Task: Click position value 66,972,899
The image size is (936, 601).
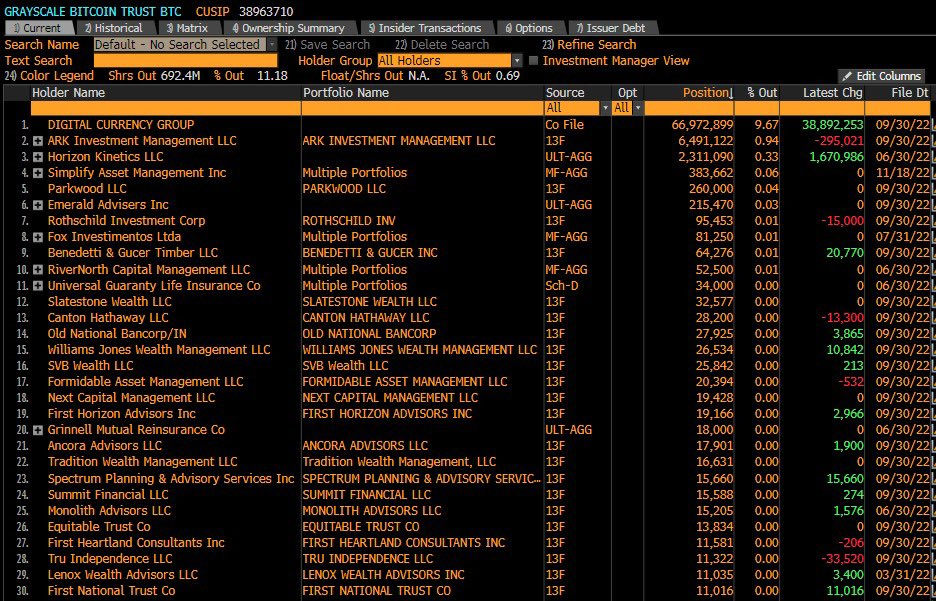Action: point(702,125)
